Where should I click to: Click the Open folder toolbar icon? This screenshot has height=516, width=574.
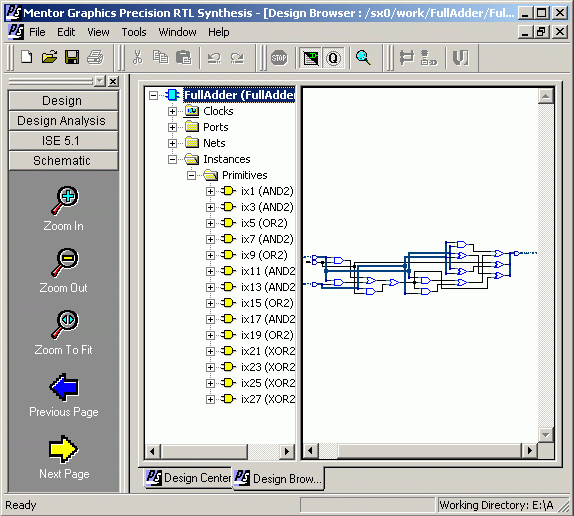coord(49,57)
